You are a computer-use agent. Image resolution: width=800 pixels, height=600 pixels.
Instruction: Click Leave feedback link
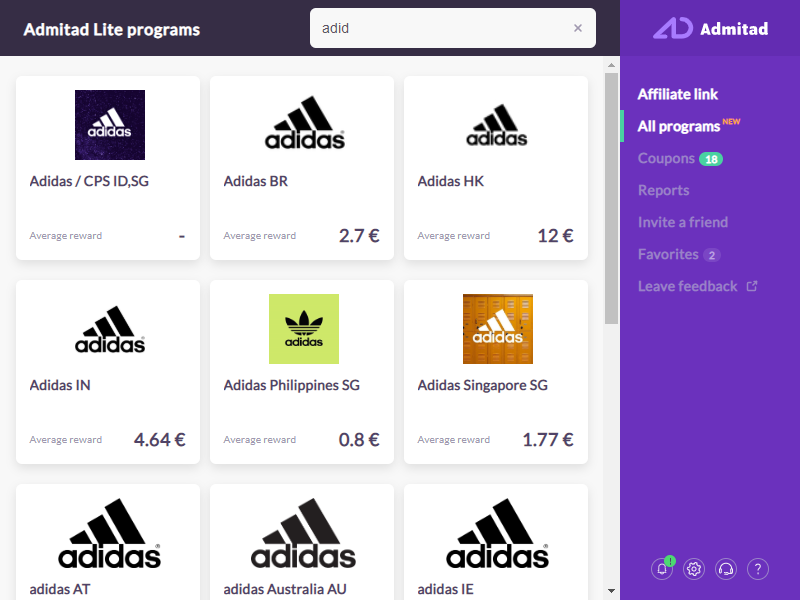(x=687, y=286)
